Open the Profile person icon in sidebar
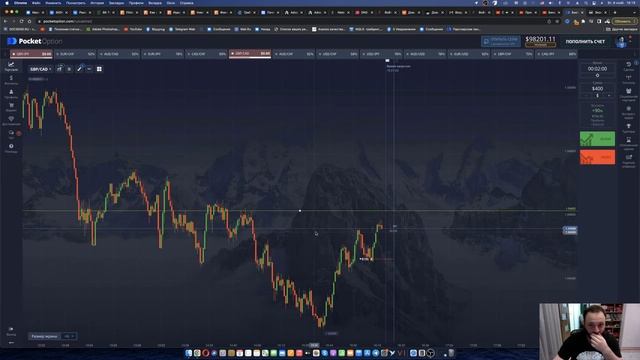This screenshot has height=360, width=640. pos(11,93)
